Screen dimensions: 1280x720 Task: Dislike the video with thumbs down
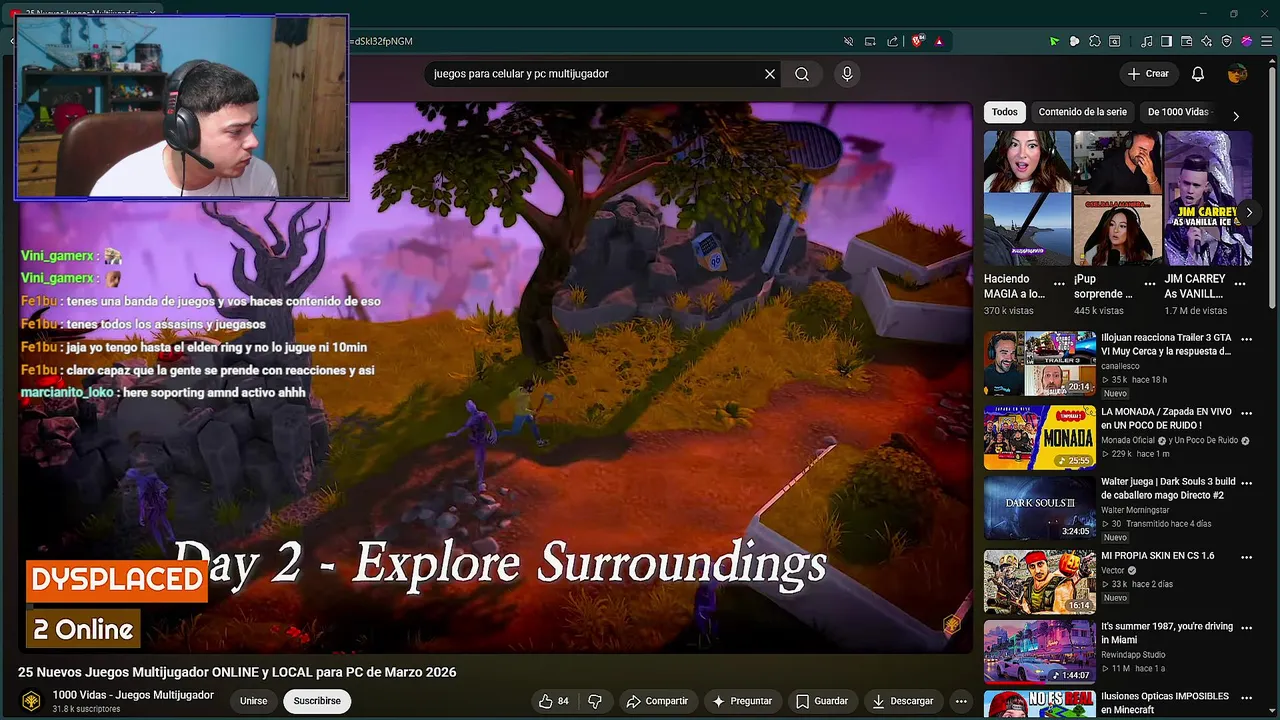(x=595, y=701)
